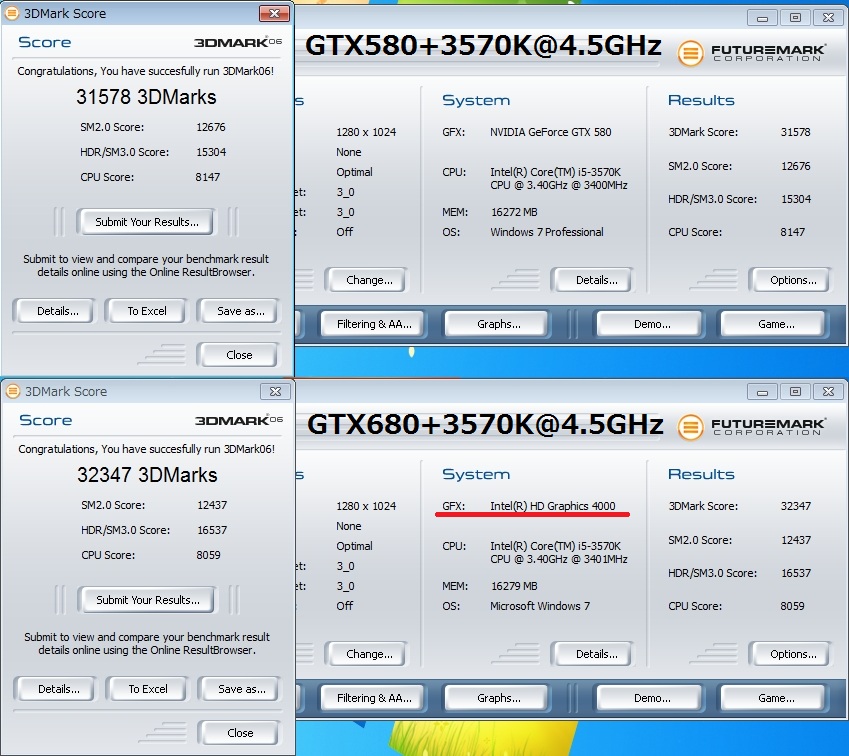Click the red X on top 3DMark Score titlebar
The image size is (849, 756).
[x=274, y=13]
